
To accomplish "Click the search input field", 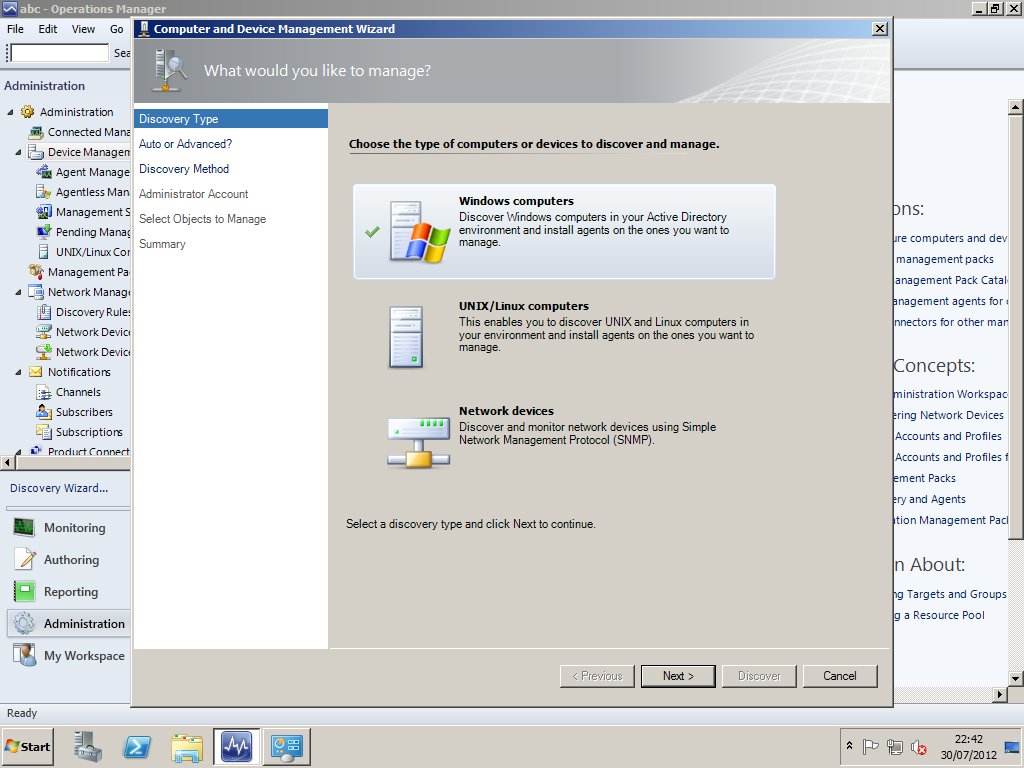I will 59,53.
